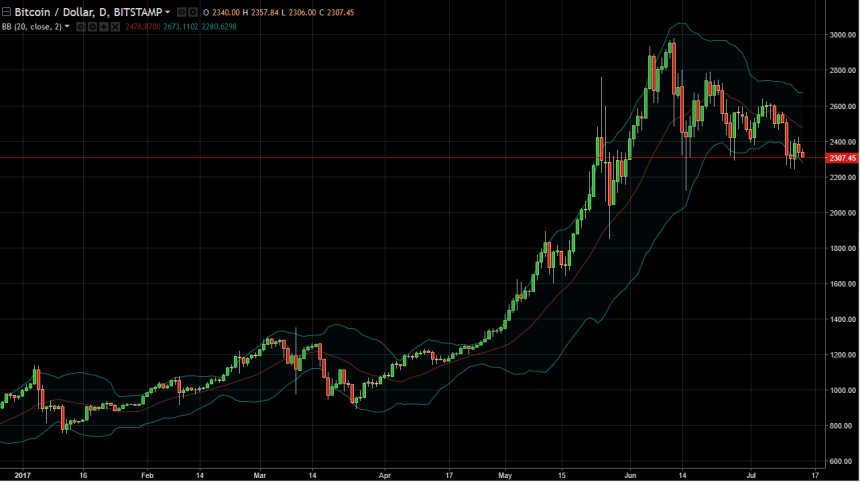Click the open value 2340.00
The image size is (860, 482).
(226, 12)
